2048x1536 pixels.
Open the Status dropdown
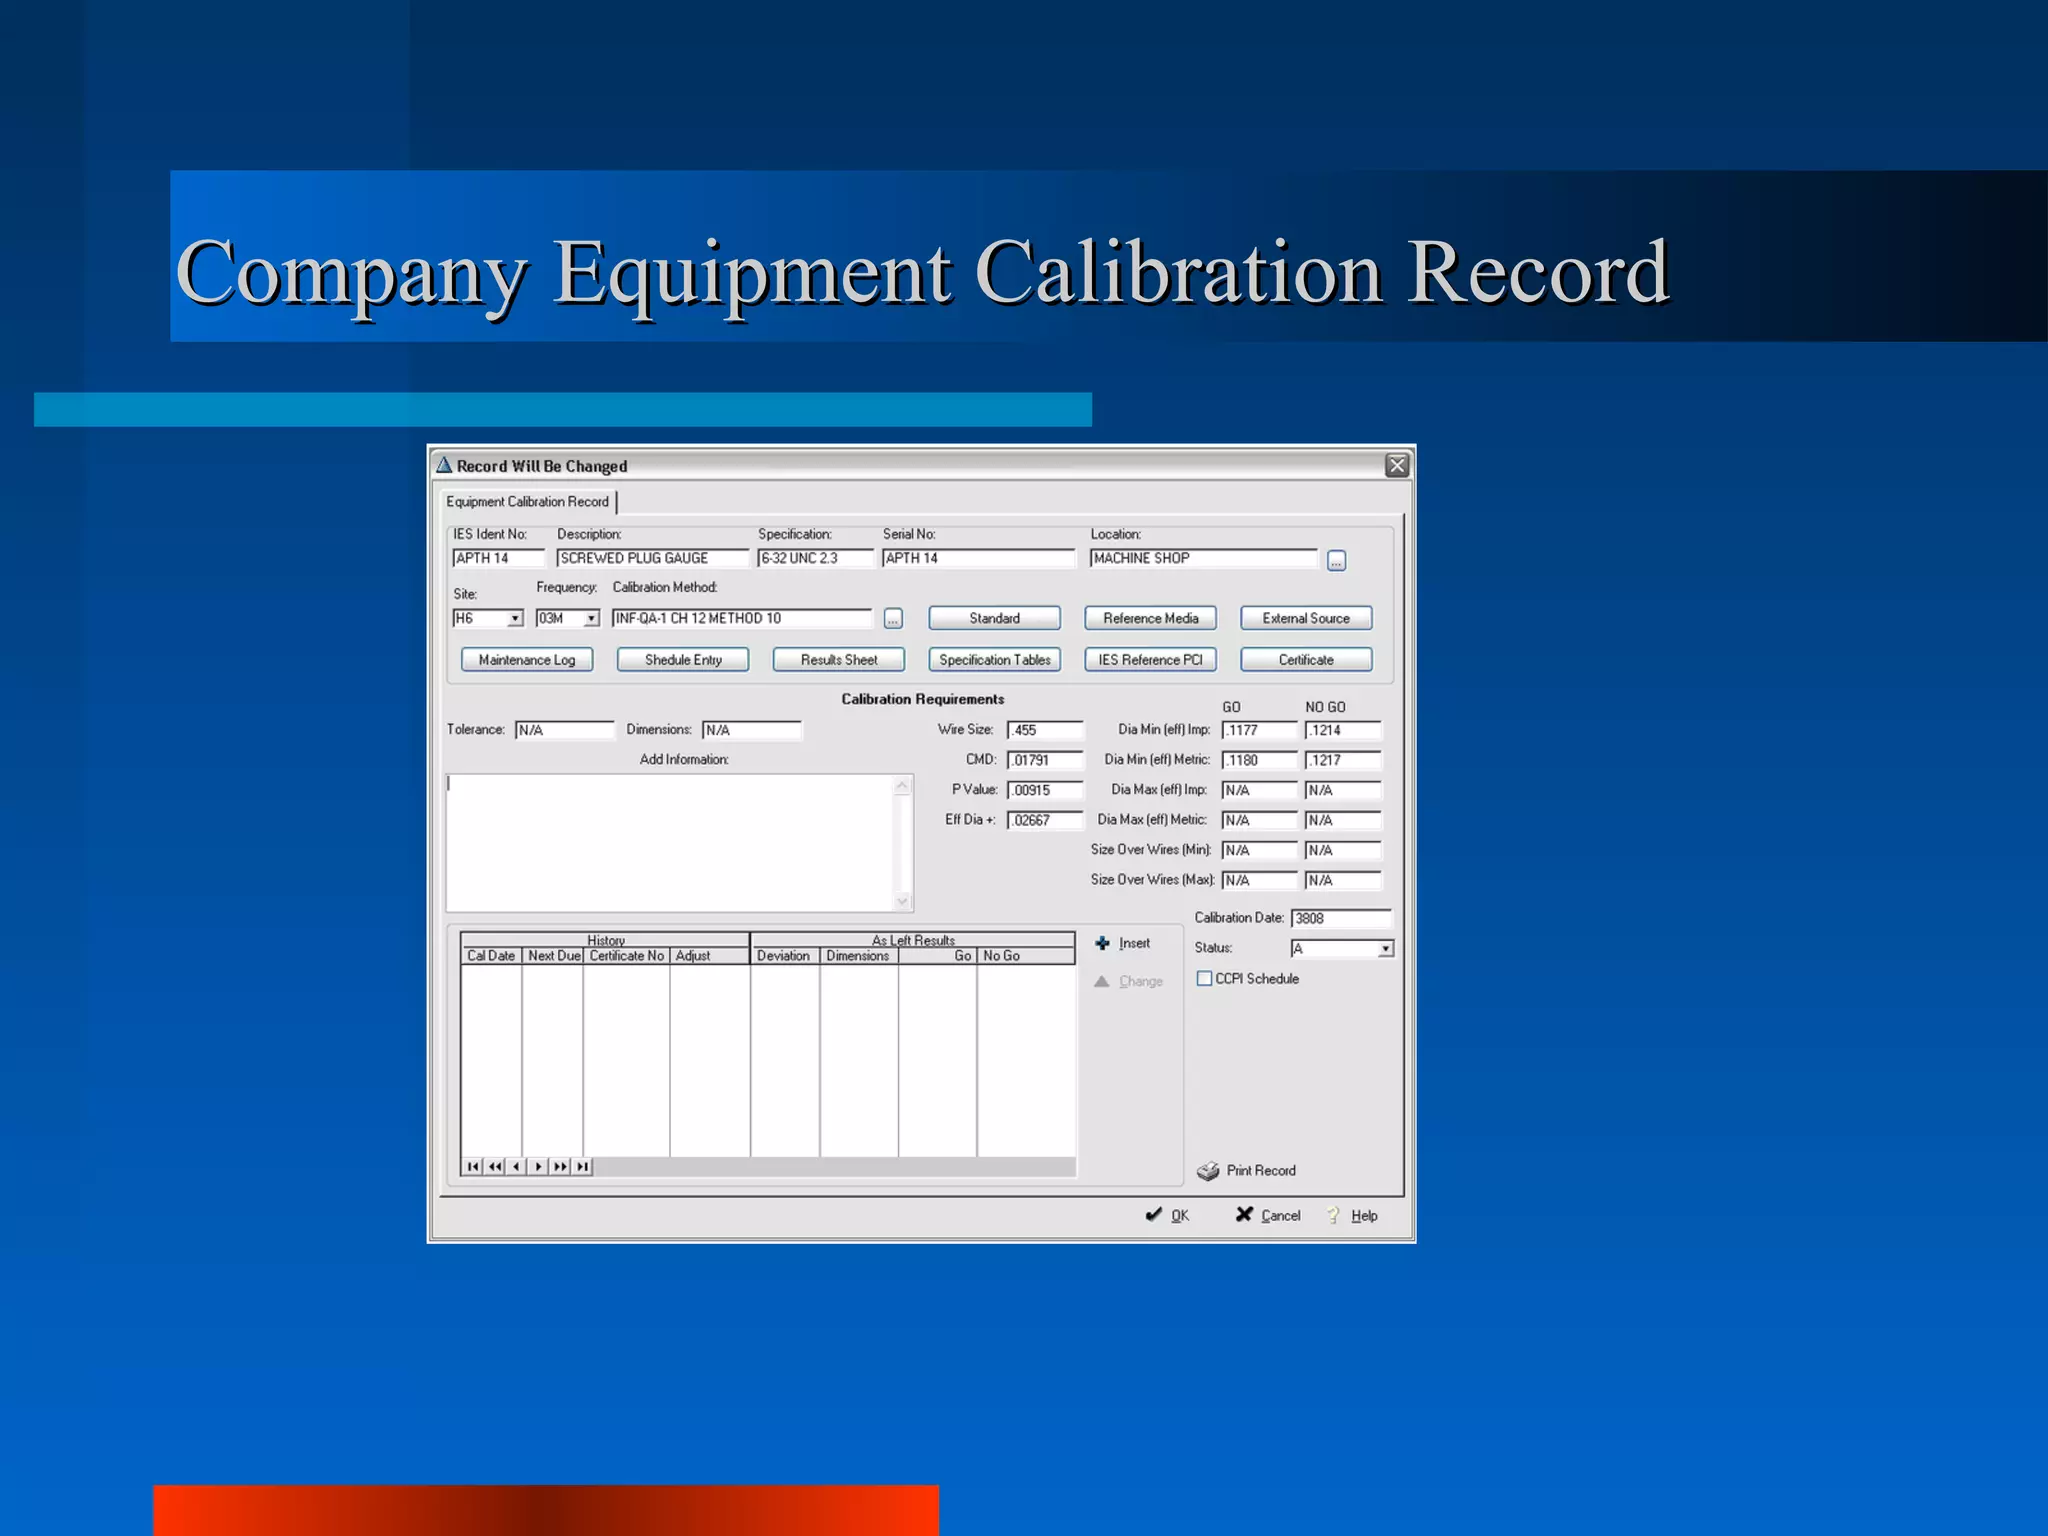(x=1385, y=948)
